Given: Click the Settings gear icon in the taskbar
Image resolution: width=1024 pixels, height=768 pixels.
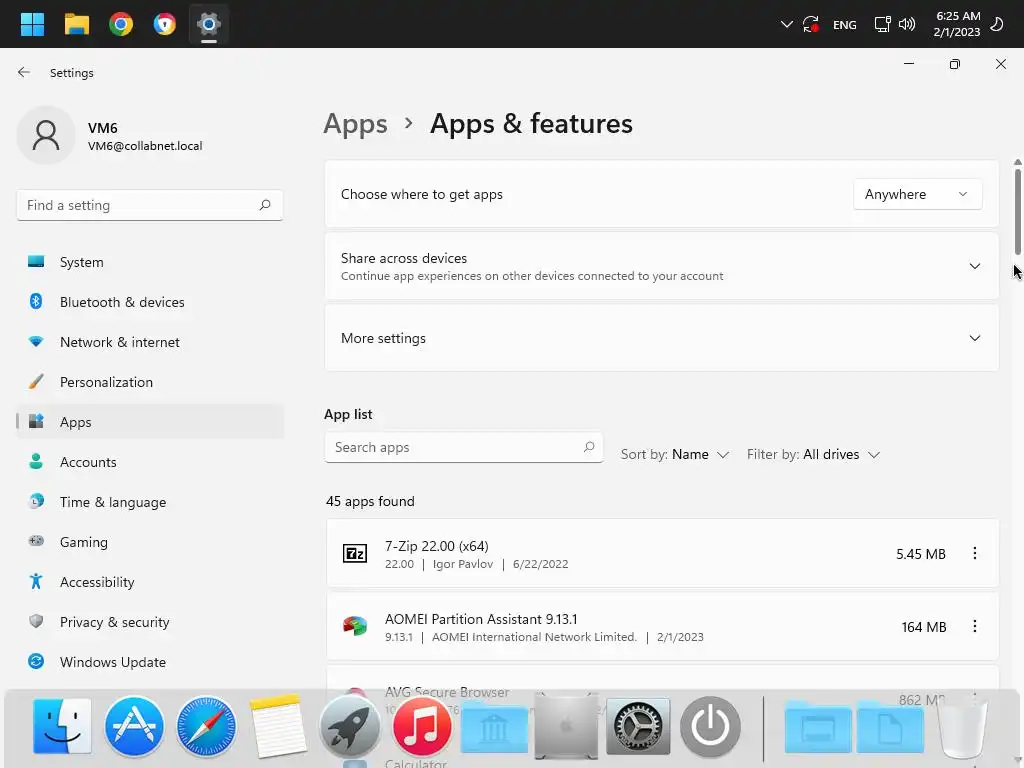Looking at the screenshot, I should [209, 24].
